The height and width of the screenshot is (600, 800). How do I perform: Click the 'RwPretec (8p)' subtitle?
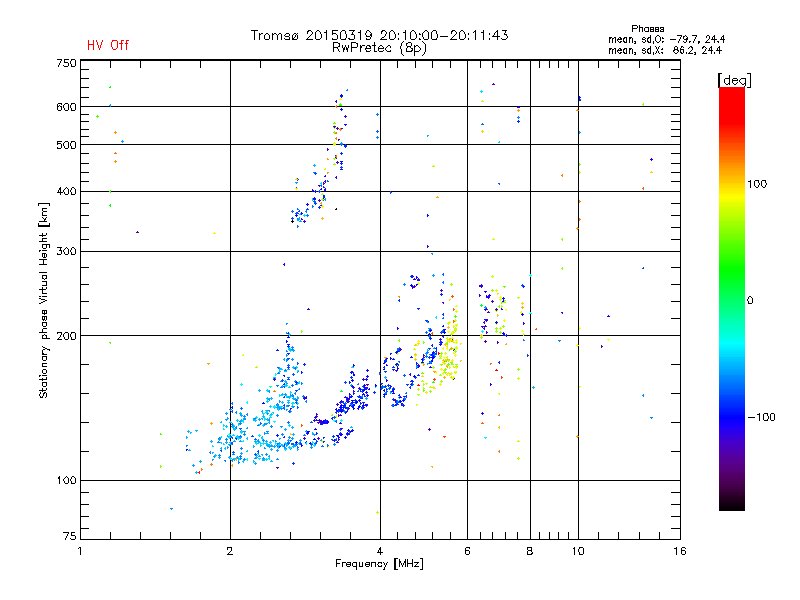point(379,48)
